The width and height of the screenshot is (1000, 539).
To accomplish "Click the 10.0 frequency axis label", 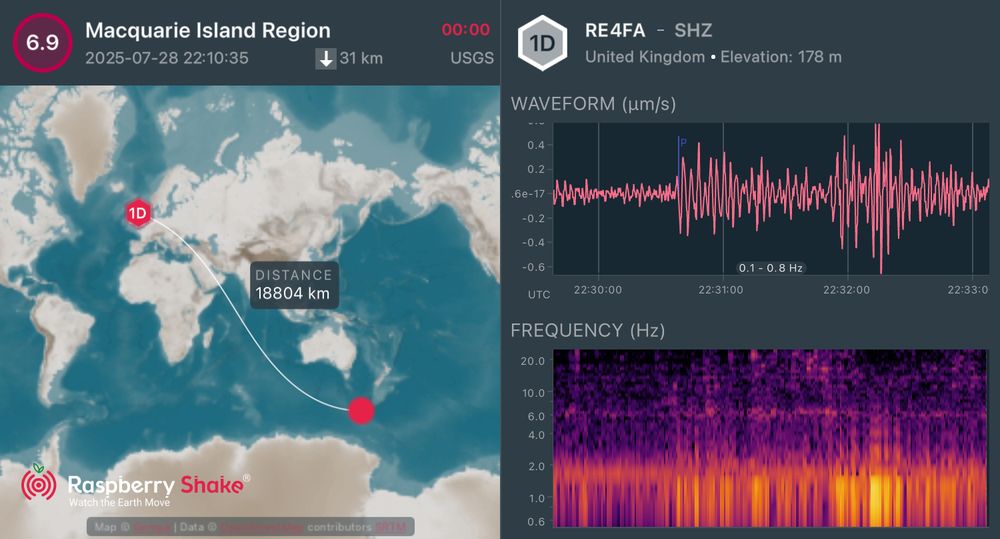I will [533, 393].
